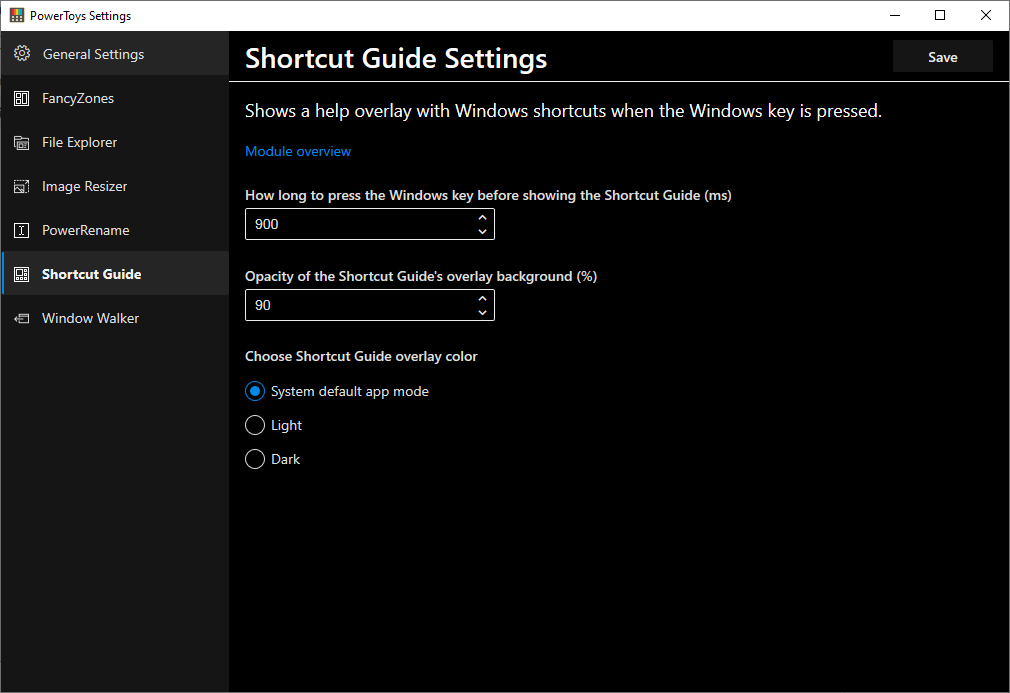Click the PowerToys logo in title bar

tap(16, 15)
